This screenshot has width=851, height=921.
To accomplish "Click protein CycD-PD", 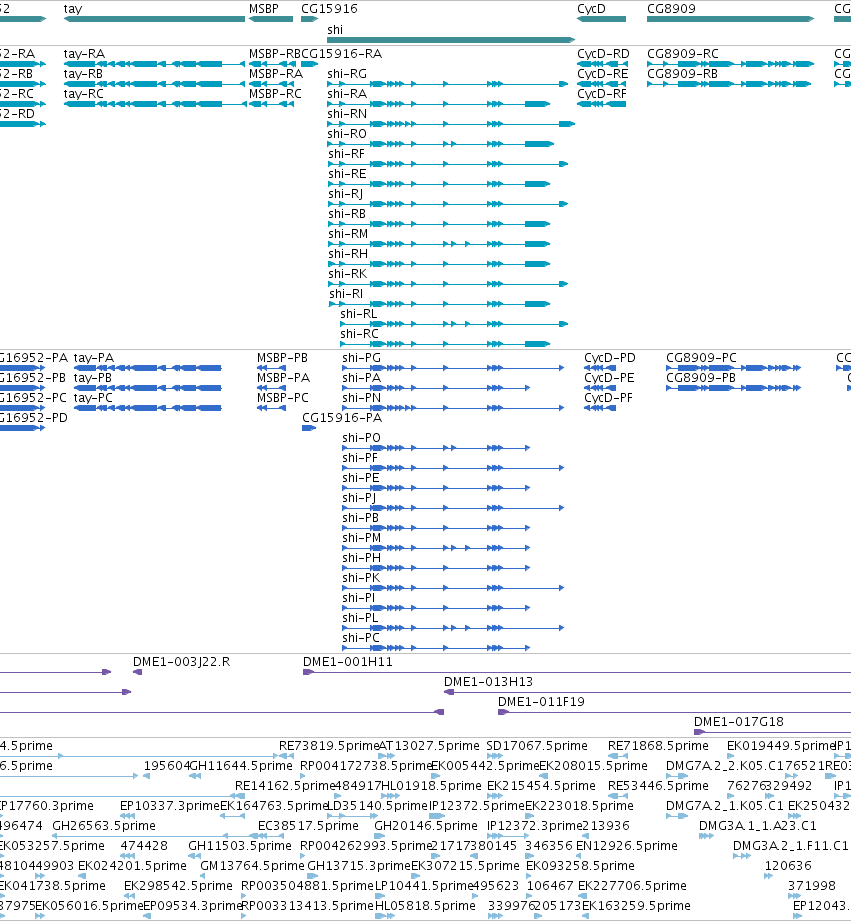I will coord(610,358).
